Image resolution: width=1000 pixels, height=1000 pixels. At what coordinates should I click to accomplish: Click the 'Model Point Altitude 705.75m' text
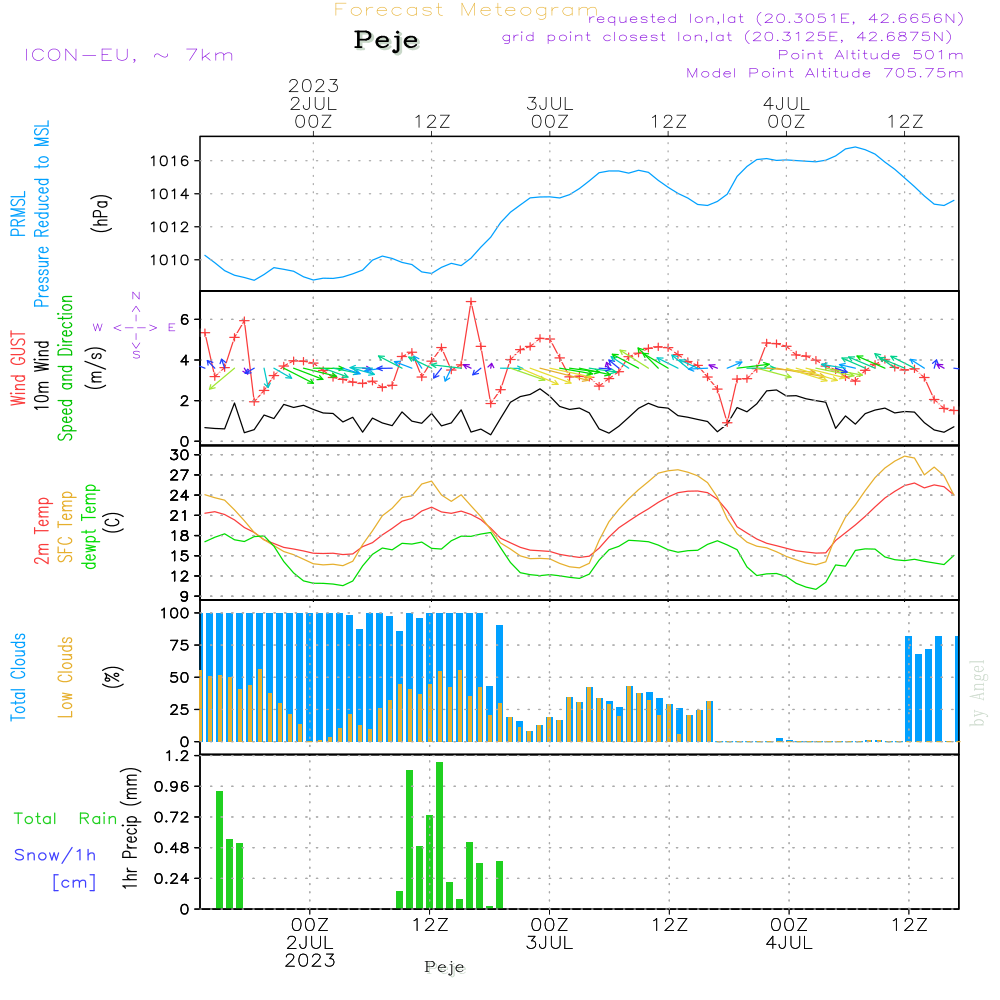point(825,73)
